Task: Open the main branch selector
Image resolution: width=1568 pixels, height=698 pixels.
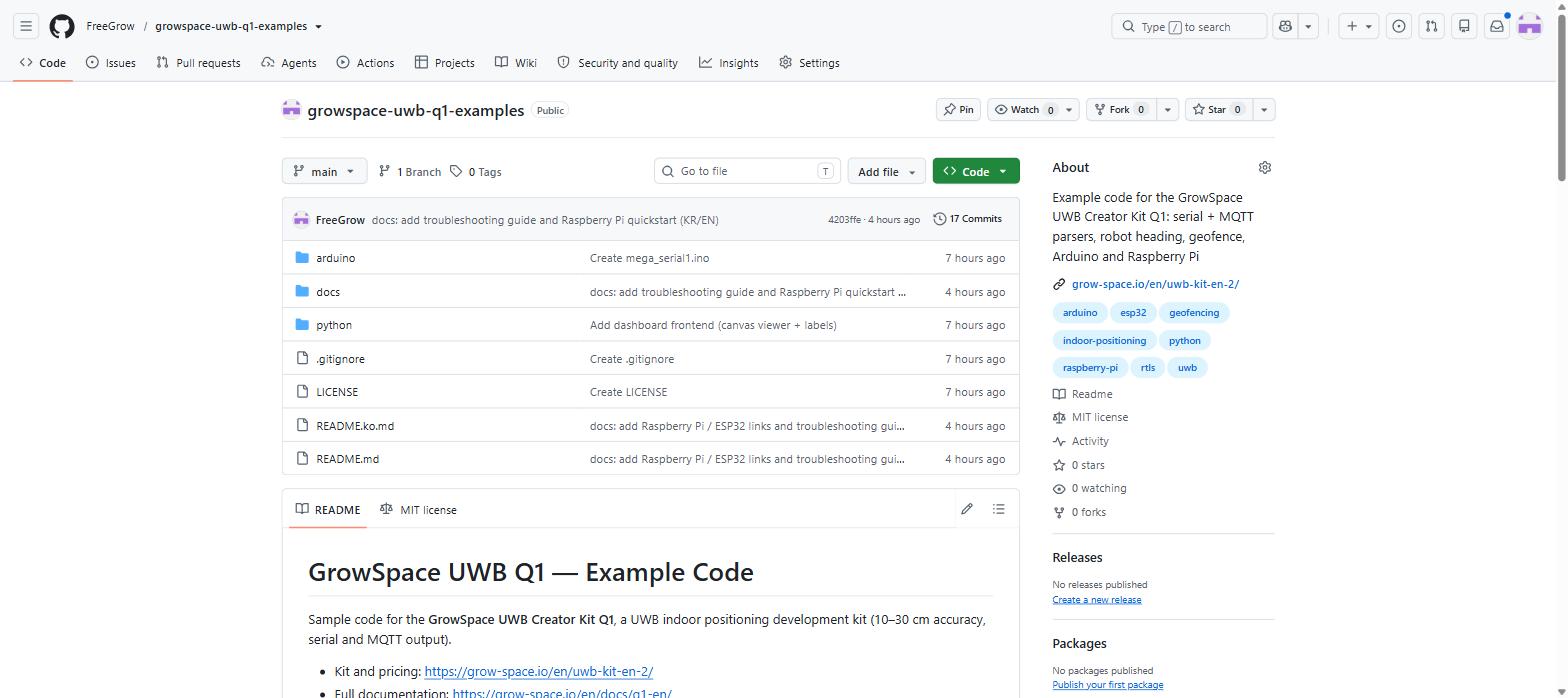Action: 324,171
